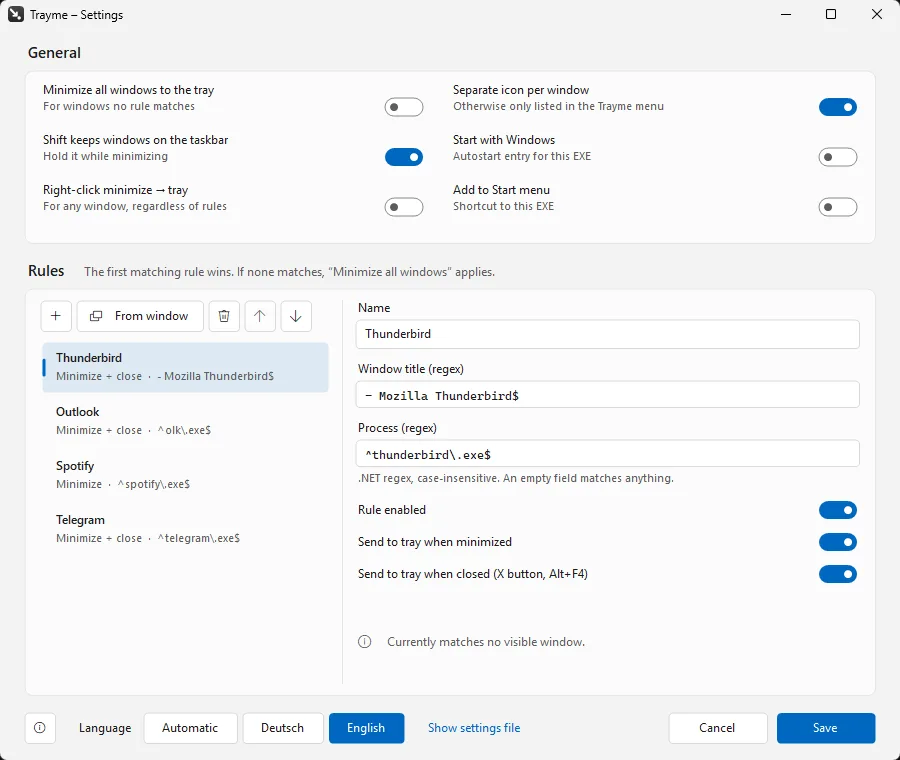Open the Show settings file link
The width and height of the screenshot is (900, 760).
point(474,728)
